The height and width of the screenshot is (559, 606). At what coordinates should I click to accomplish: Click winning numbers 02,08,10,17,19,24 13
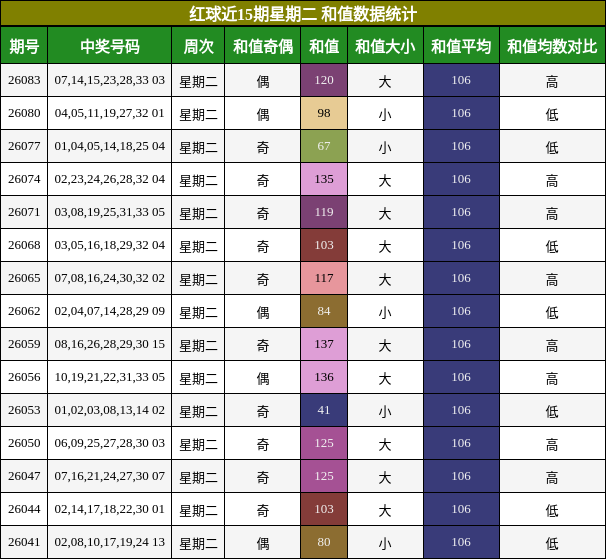pyautogui.click(x=109, y=542)
